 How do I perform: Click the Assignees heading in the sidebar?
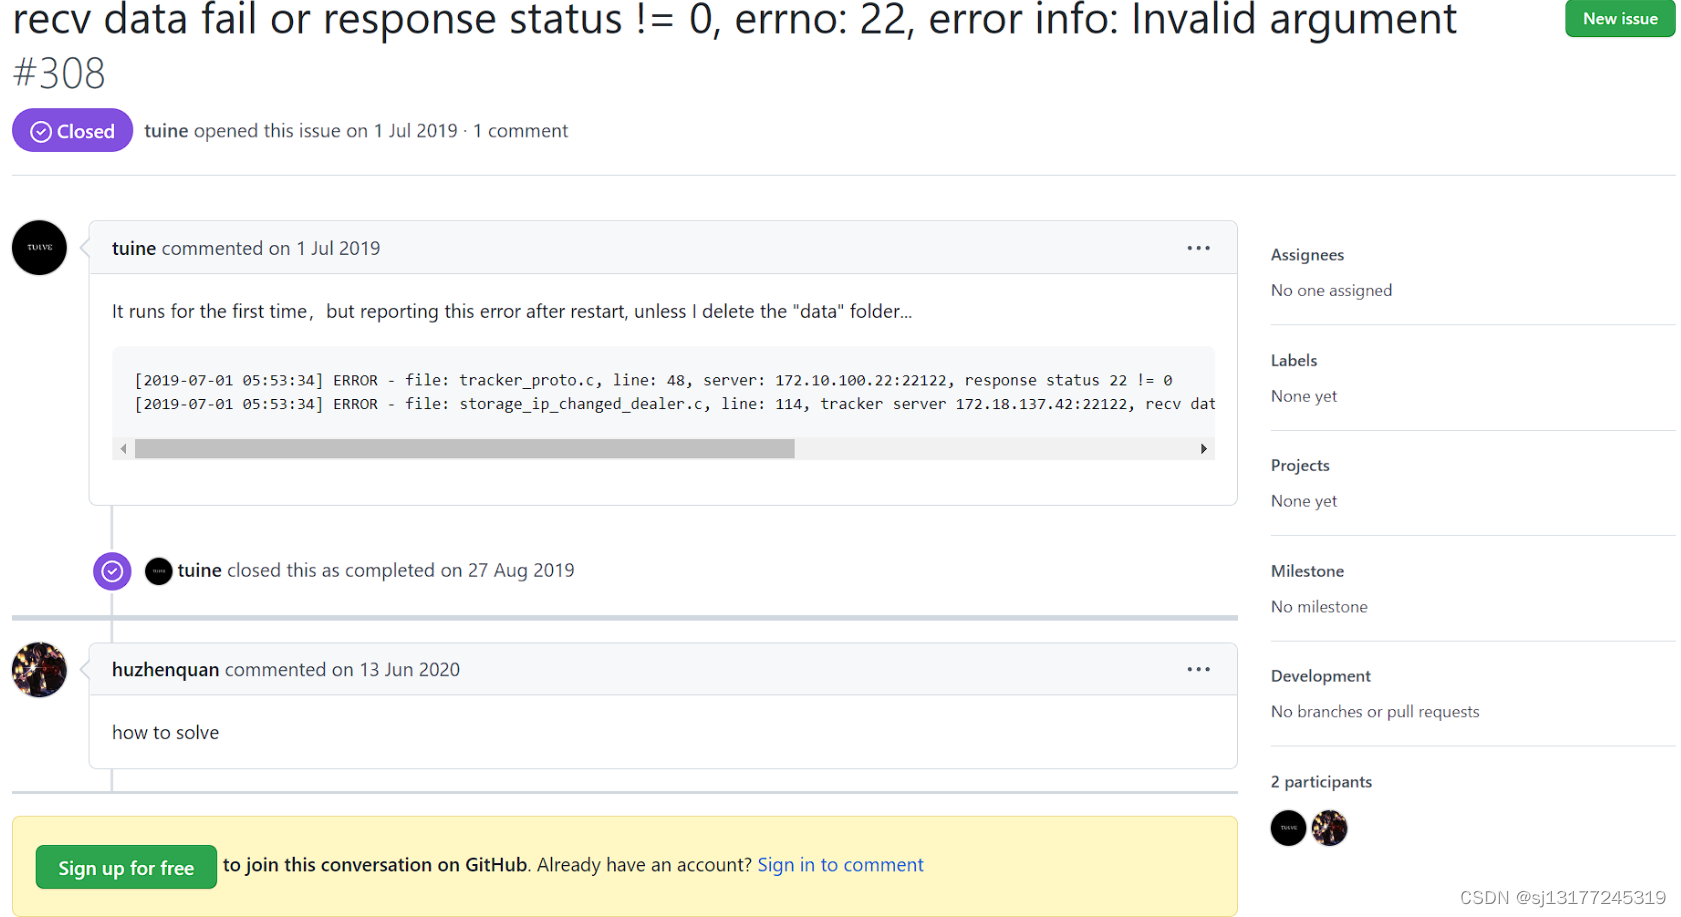point(1307,254)
